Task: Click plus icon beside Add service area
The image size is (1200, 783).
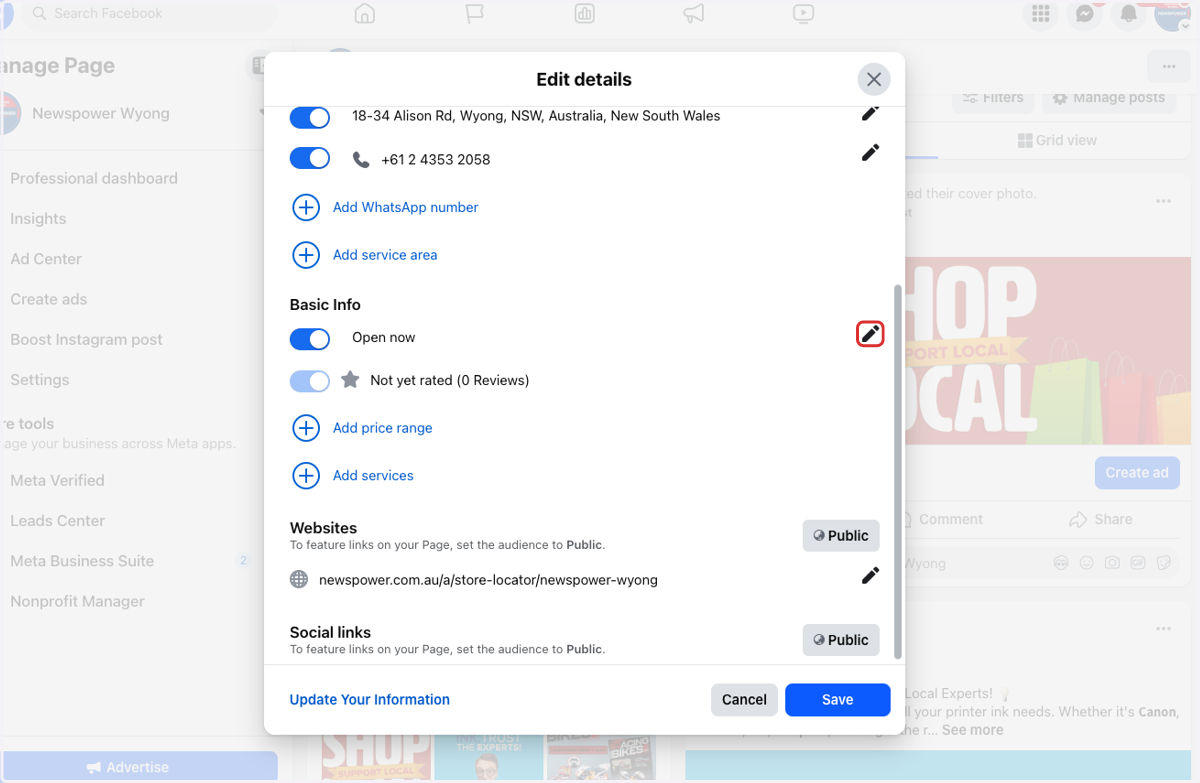Action: point(306,255)
